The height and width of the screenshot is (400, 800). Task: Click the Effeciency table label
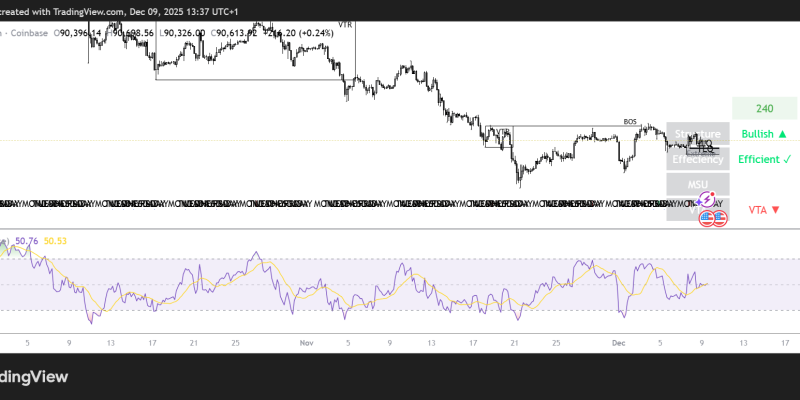point(696,159)
